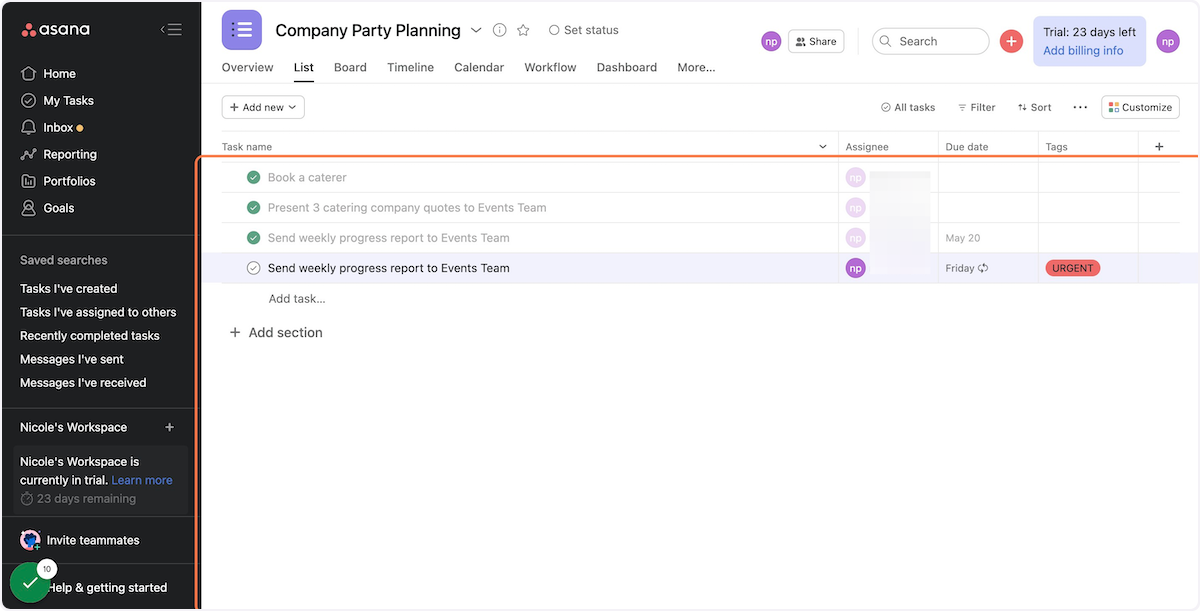Click the Asana logo
Screen dimensions: 1200x611
[56, 30]
